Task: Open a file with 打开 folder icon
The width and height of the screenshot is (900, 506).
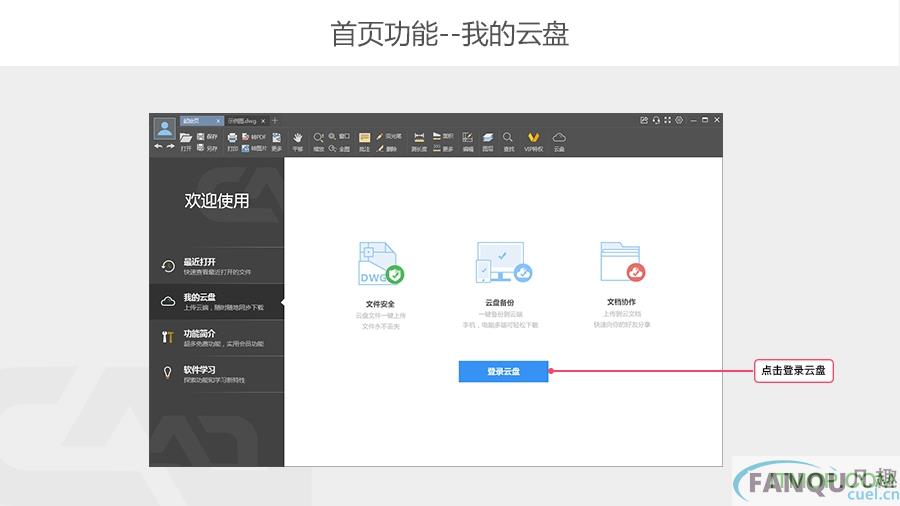Action: 186,138
